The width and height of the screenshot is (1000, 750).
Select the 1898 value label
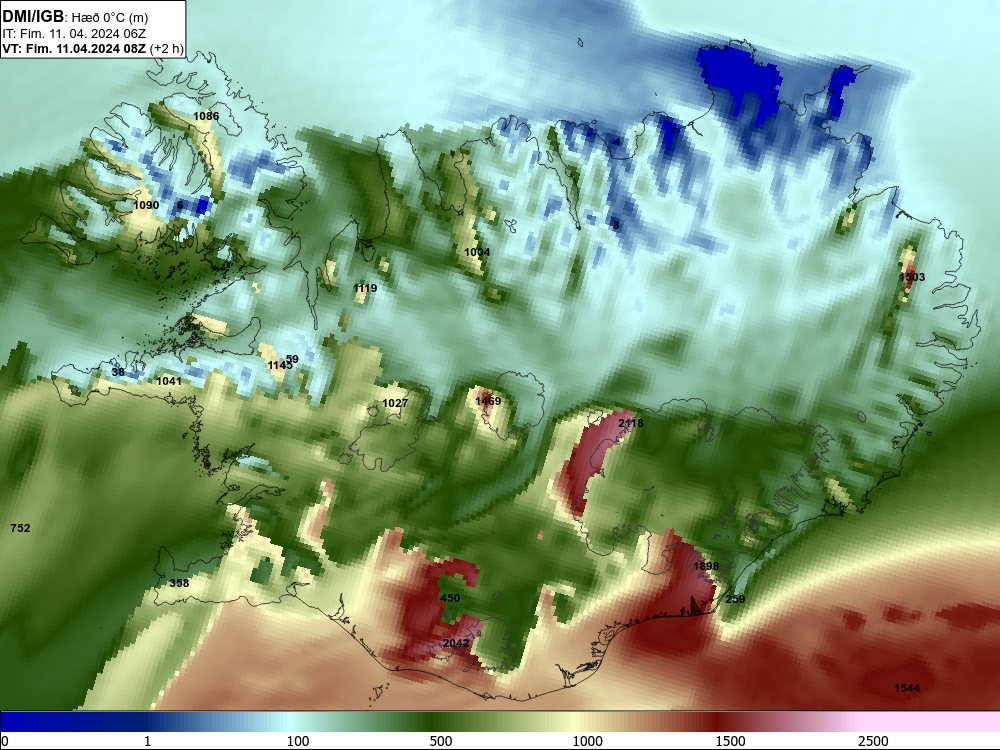tap(705, 566)
